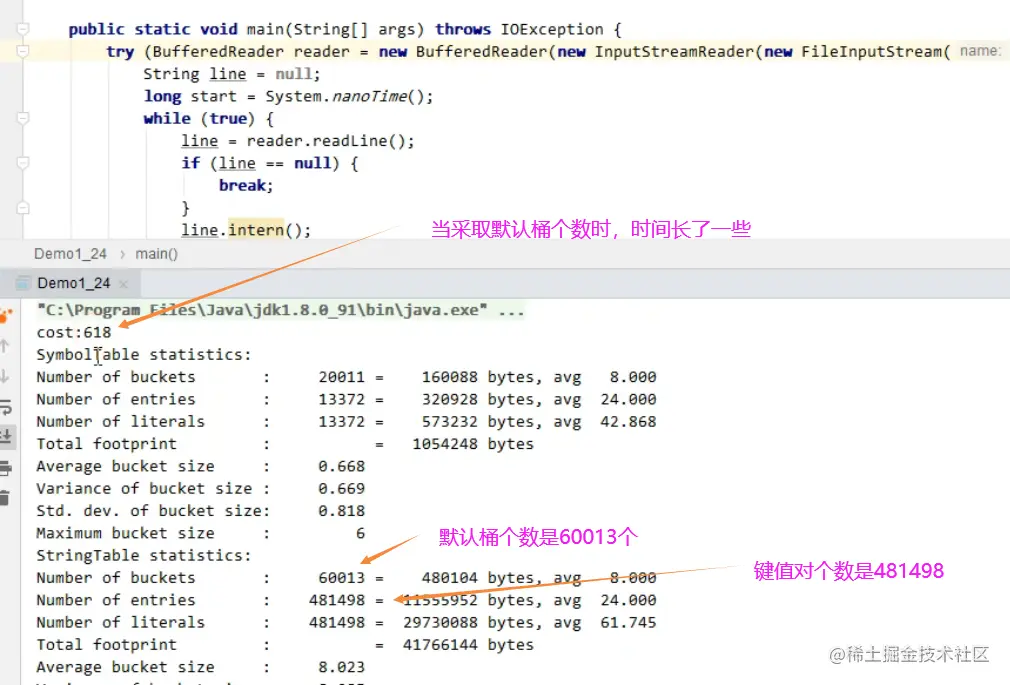Click 42.868 average in SymbolTable literals
1010x685 pixels.
[x=628, y=421]
